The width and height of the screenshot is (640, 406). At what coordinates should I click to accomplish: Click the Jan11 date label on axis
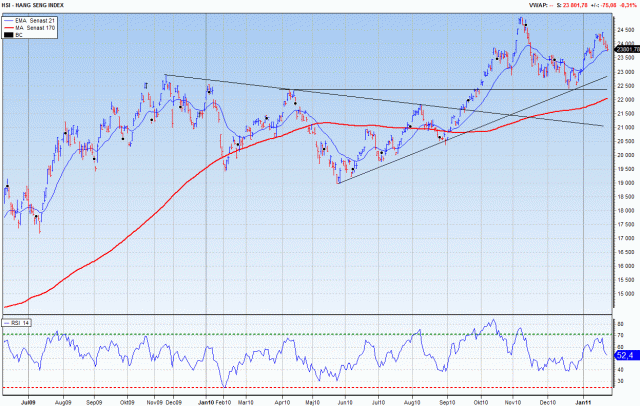(583, 401)
